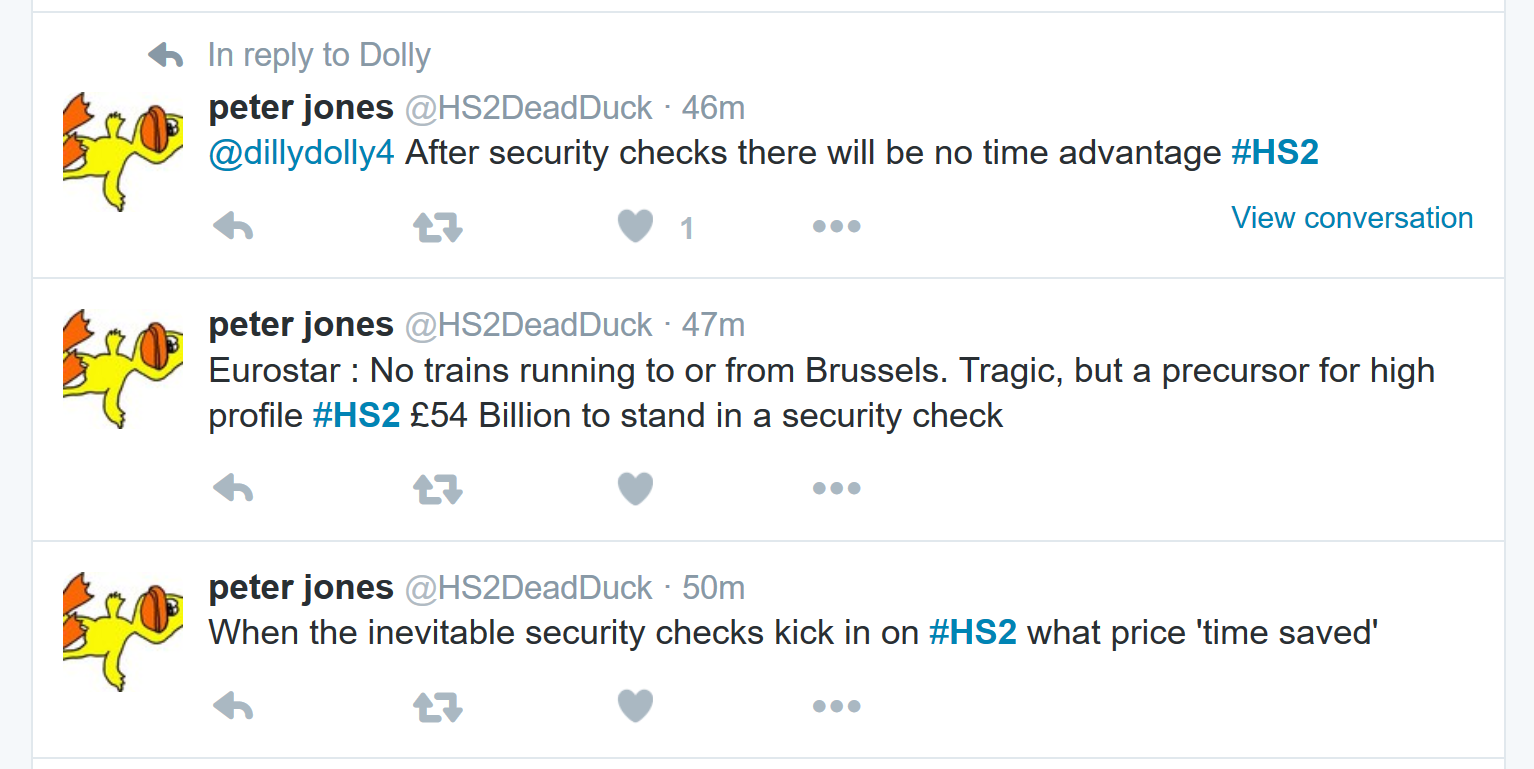Viewport: 1534px width, 769px height.
Task: Like the Eurostar Brussels tweet
Action: [635, 488]
